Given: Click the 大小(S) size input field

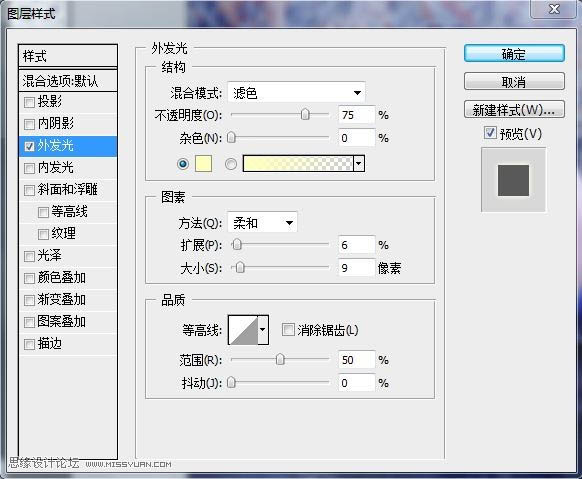Looking at the screenshot, I should coord(356,268).
